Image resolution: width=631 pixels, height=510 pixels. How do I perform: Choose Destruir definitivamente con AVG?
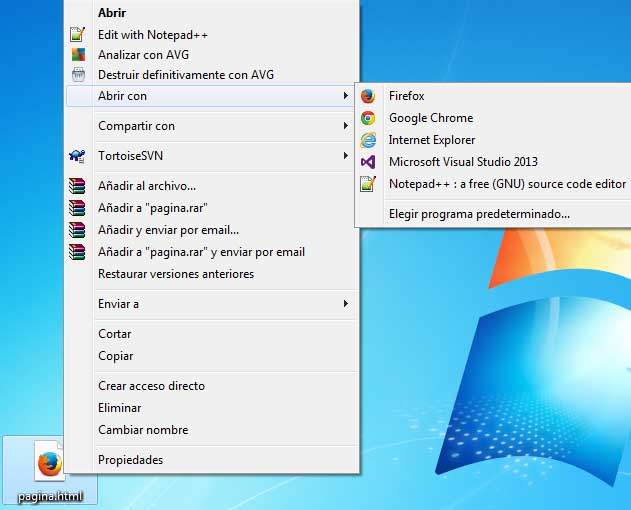pyautogui.click(x=212, y=74)
